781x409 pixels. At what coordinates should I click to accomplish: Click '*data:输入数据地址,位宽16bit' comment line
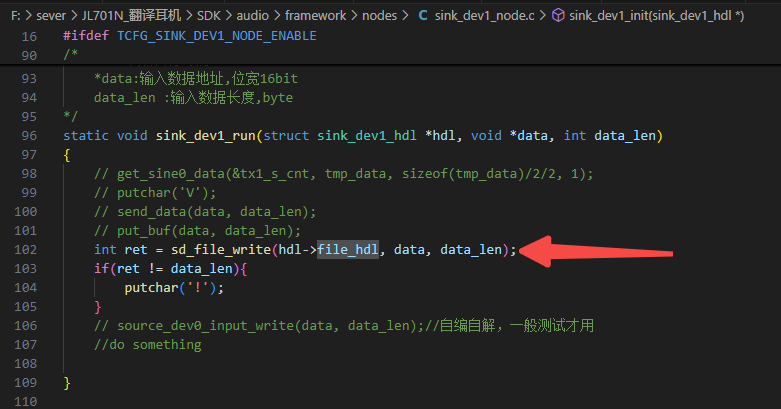click(x=196, y=79)
